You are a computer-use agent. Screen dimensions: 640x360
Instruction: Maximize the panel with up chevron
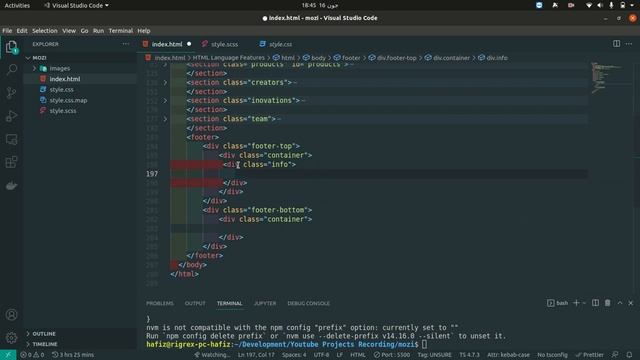tap(620, 303)
